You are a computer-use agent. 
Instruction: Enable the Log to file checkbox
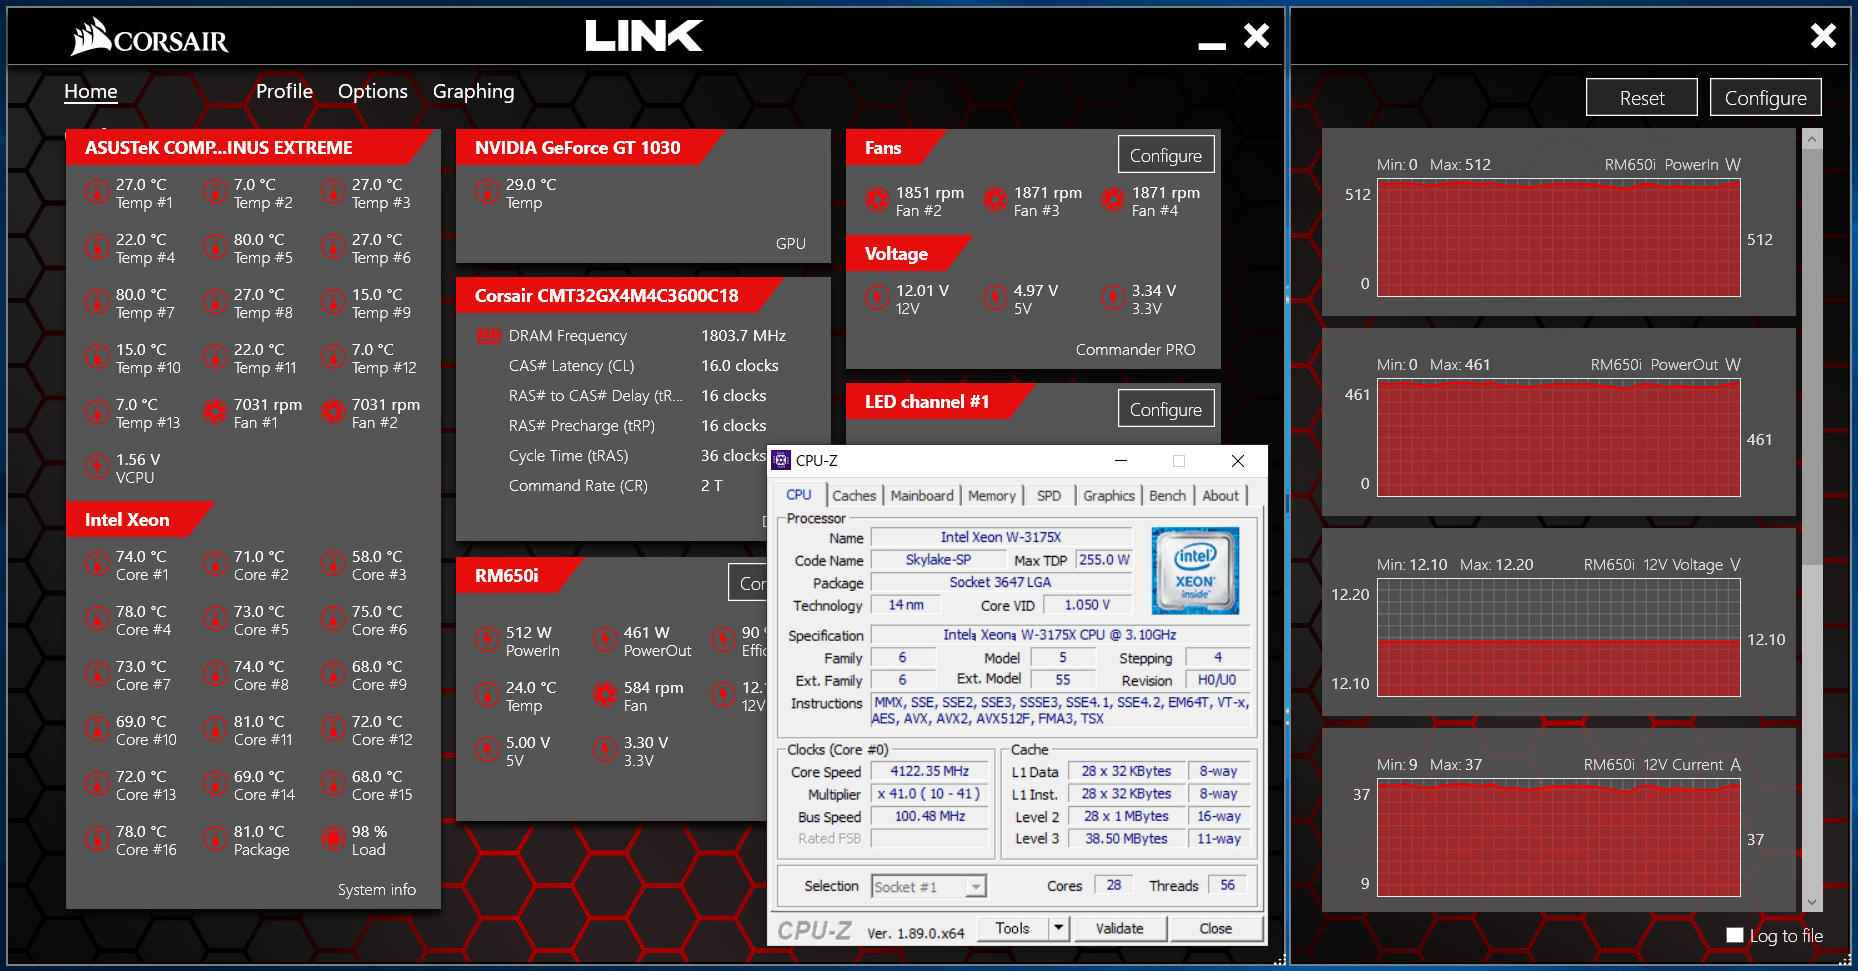click(x=1735, y=935)
